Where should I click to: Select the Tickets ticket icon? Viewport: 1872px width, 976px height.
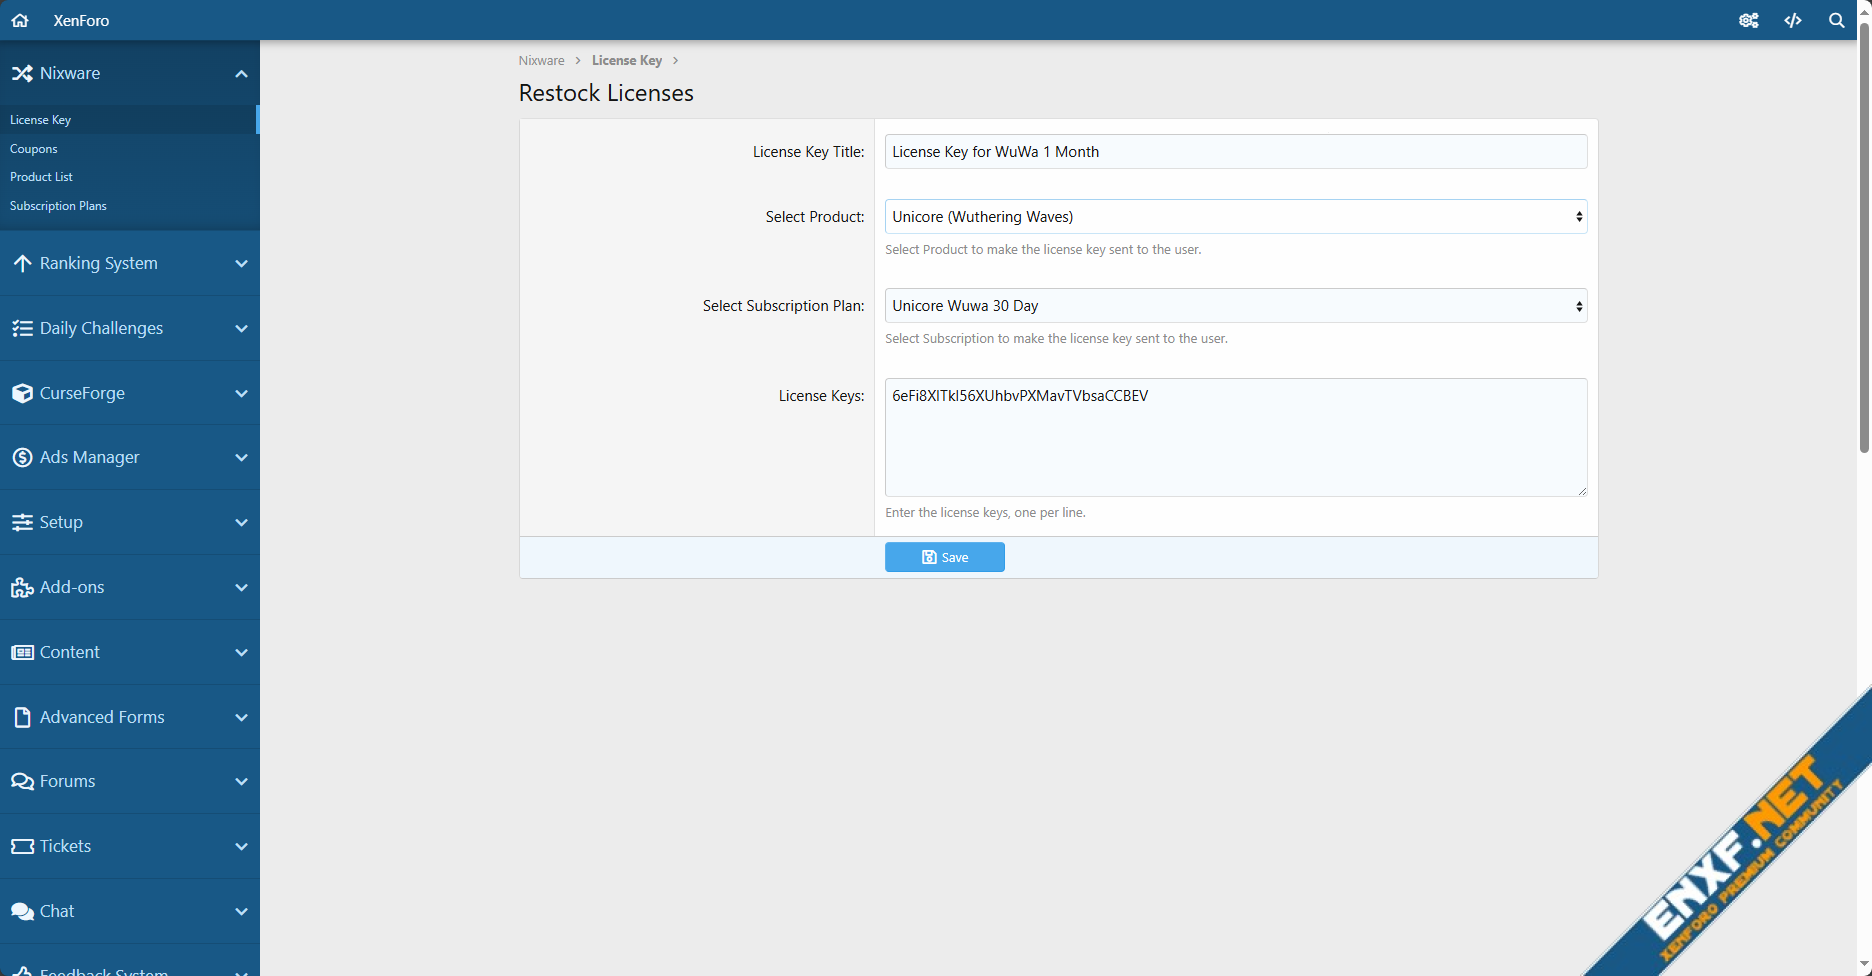22,846
